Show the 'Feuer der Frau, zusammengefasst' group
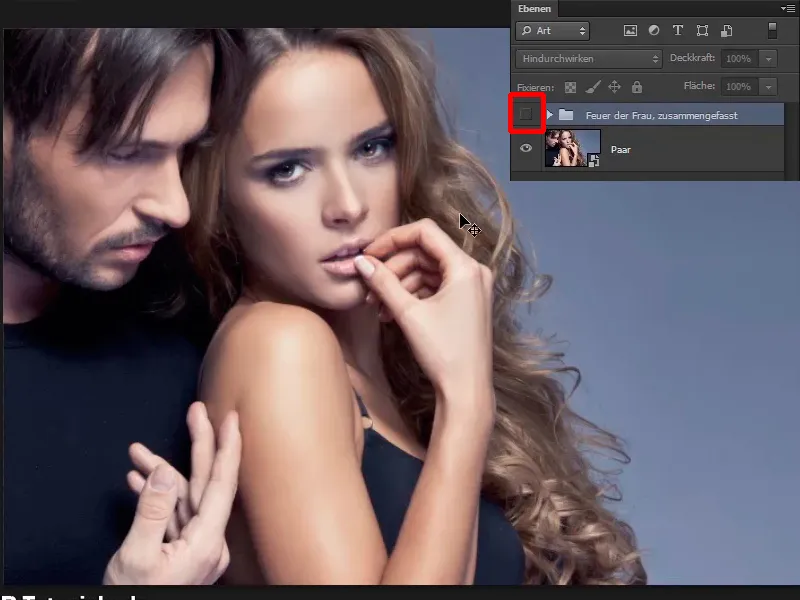800x600 pixels. click(526, 114)
